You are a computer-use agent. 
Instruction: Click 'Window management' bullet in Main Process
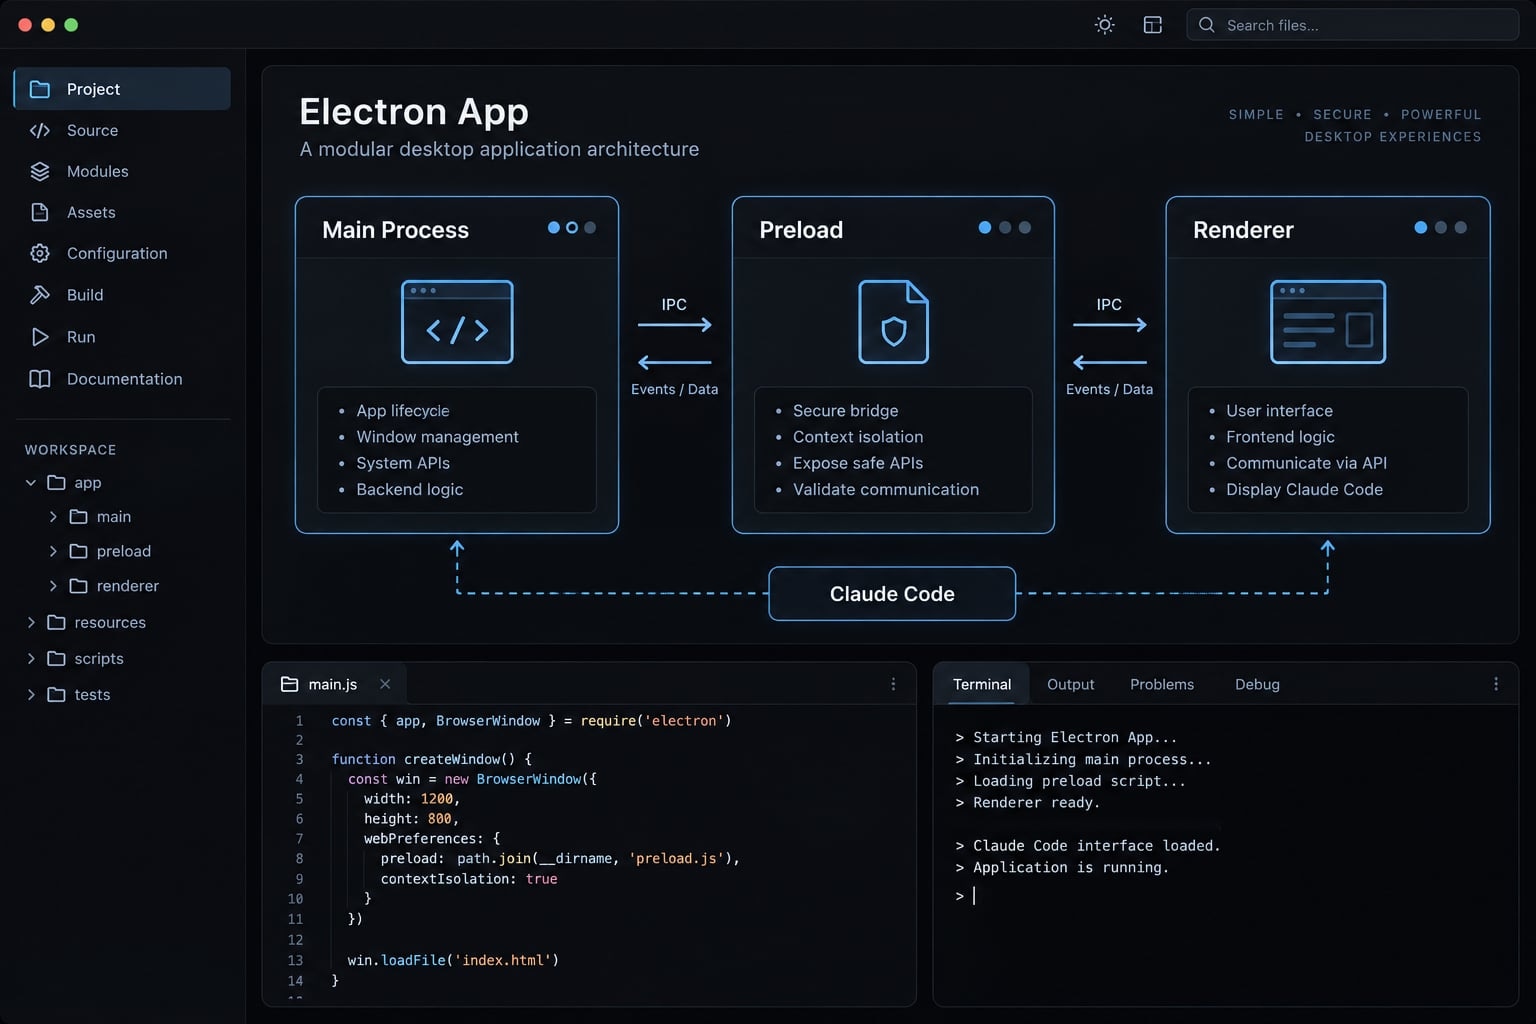pos(437,437)
